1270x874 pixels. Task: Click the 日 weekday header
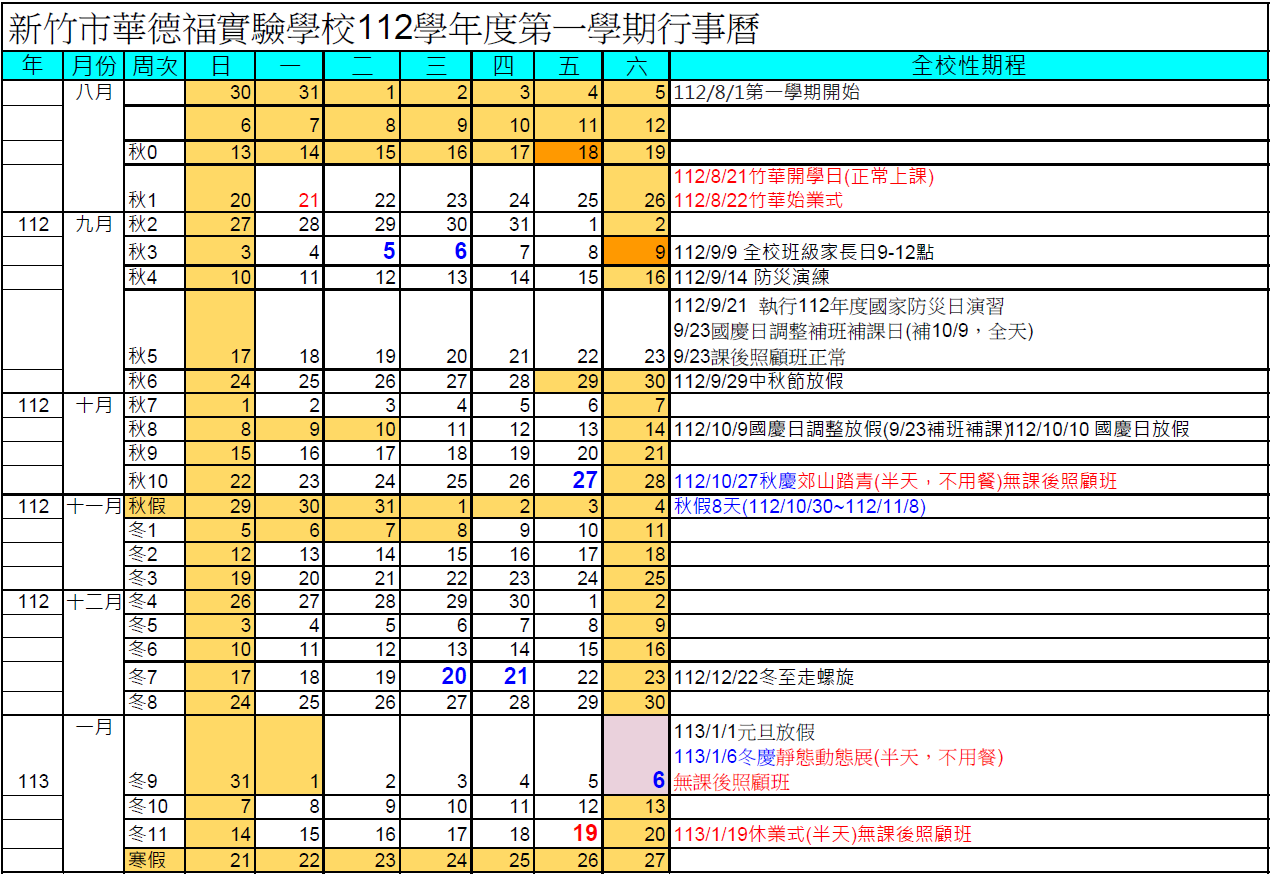(x=221, y=66)
